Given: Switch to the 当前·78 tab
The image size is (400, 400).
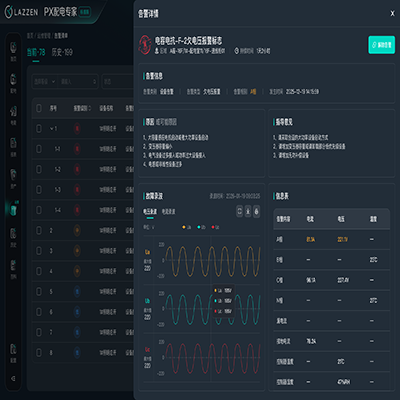Looking at the screenshot, I should tap(36, 52).
